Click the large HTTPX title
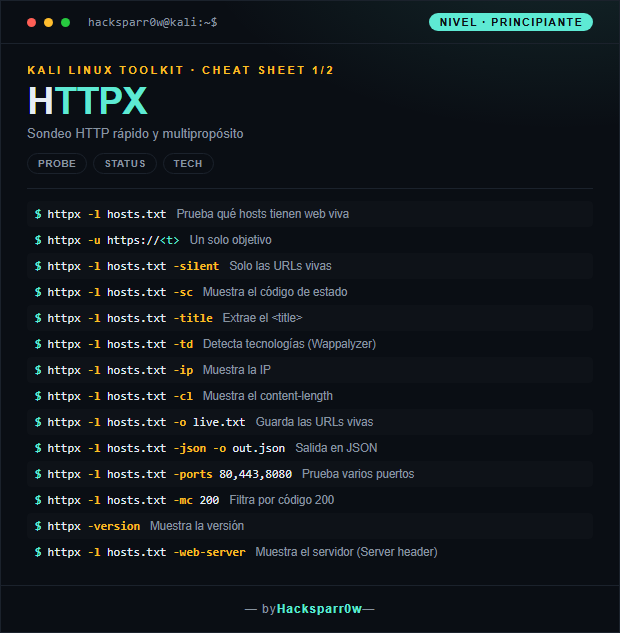 (87, 101)
